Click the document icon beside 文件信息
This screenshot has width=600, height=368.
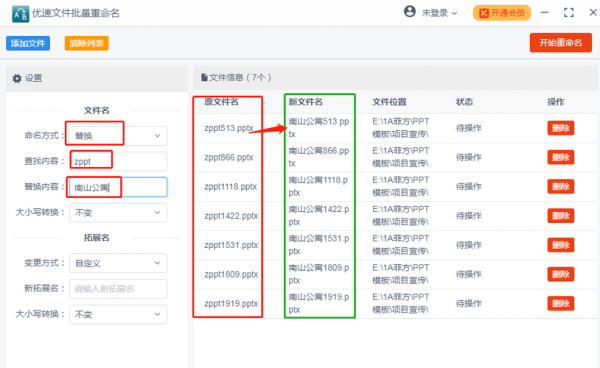pos(204,77)
